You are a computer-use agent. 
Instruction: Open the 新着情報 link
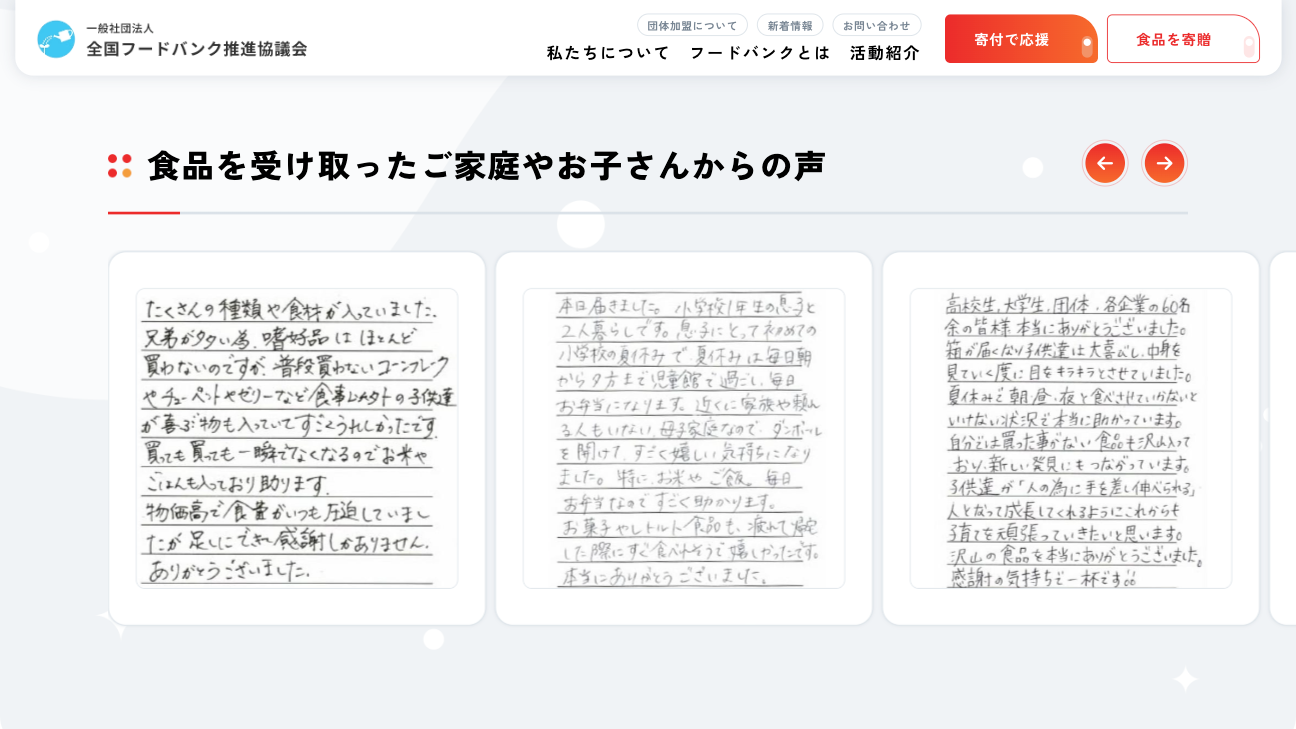click(x=792, y=24)
